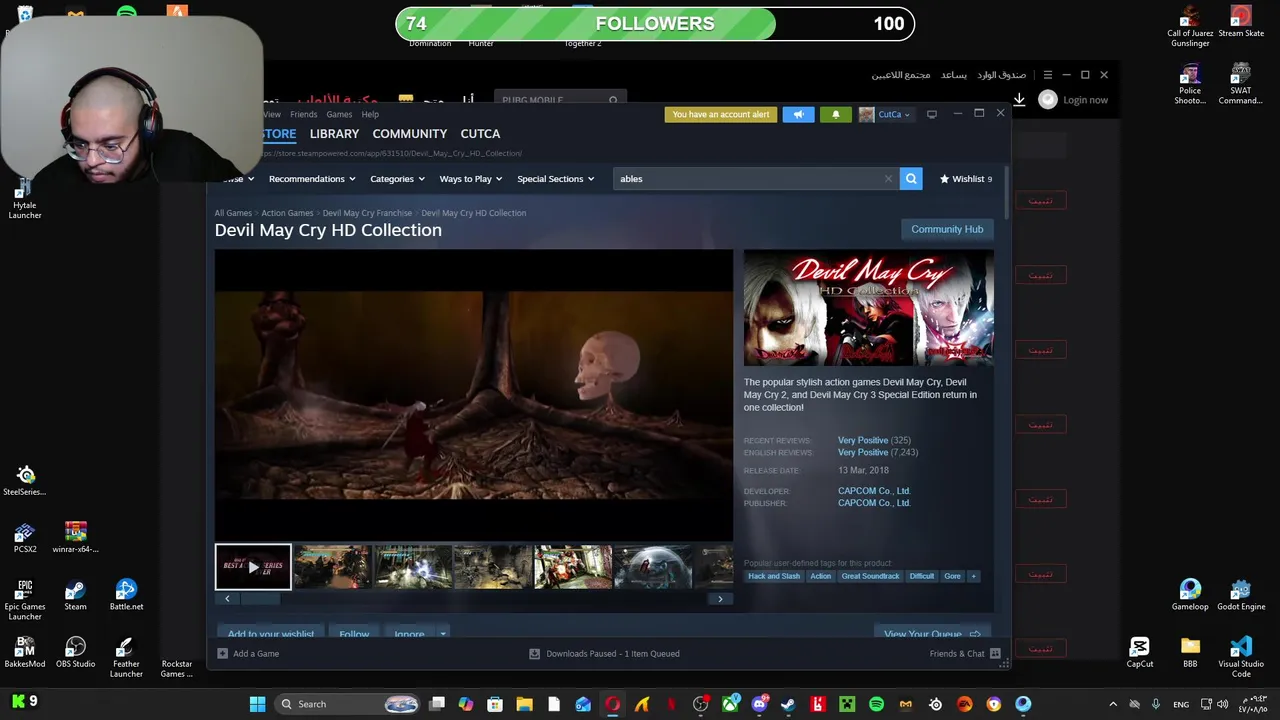The width and height of the screenshot is (1280, 720).
Task: Expand the Special Sections menu
Action: click(555, 179)
